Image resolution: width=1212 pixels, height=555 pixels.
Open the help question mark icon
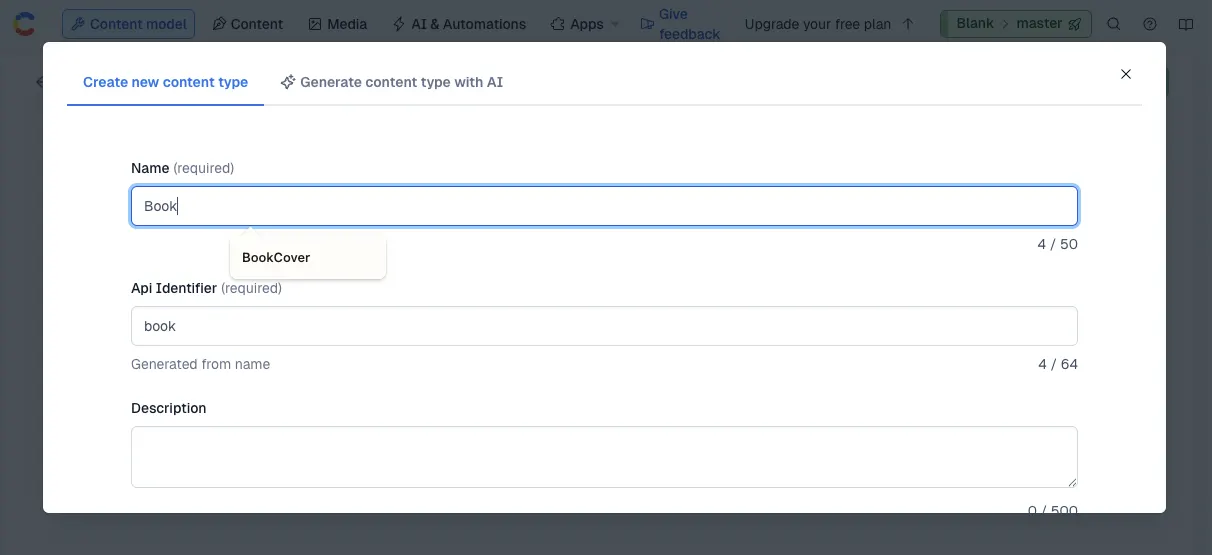click(1150, 24)
